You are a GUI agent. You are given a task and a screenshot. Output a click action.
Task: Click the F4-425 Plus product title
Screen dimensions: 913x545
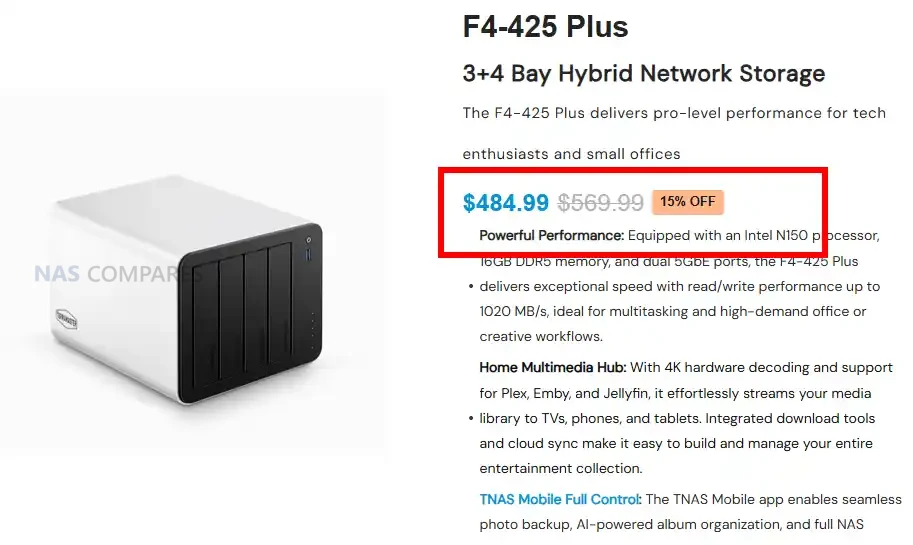click(545, 27)
